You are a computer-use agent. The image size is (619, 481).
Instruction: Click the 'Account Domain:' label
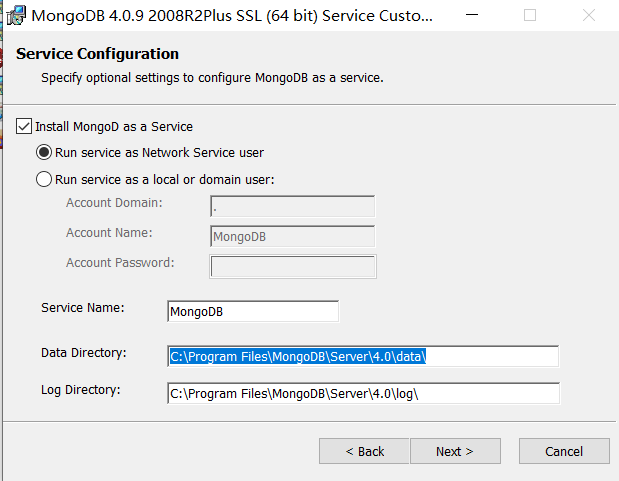[114, 203]
